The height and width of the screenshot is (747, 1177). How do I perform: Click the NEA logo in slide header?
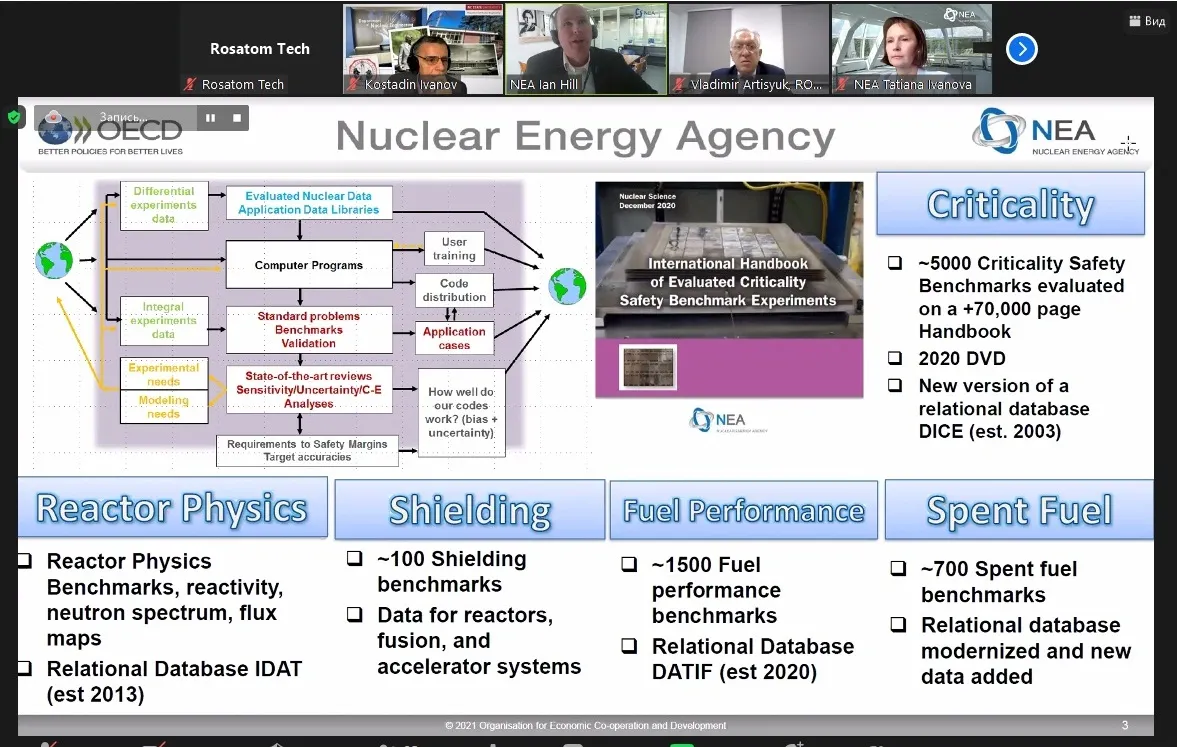pos(1055,131)
